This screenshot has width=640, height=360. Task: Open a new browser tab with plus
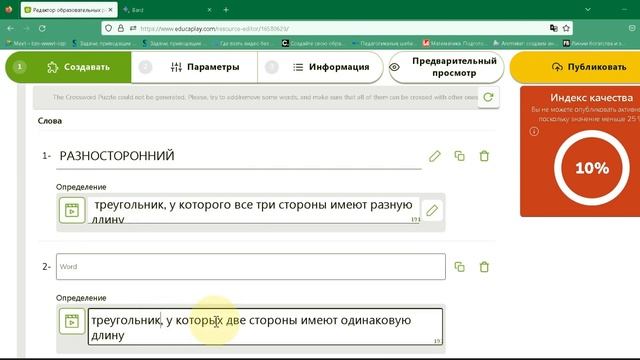(x=226, y=10)
